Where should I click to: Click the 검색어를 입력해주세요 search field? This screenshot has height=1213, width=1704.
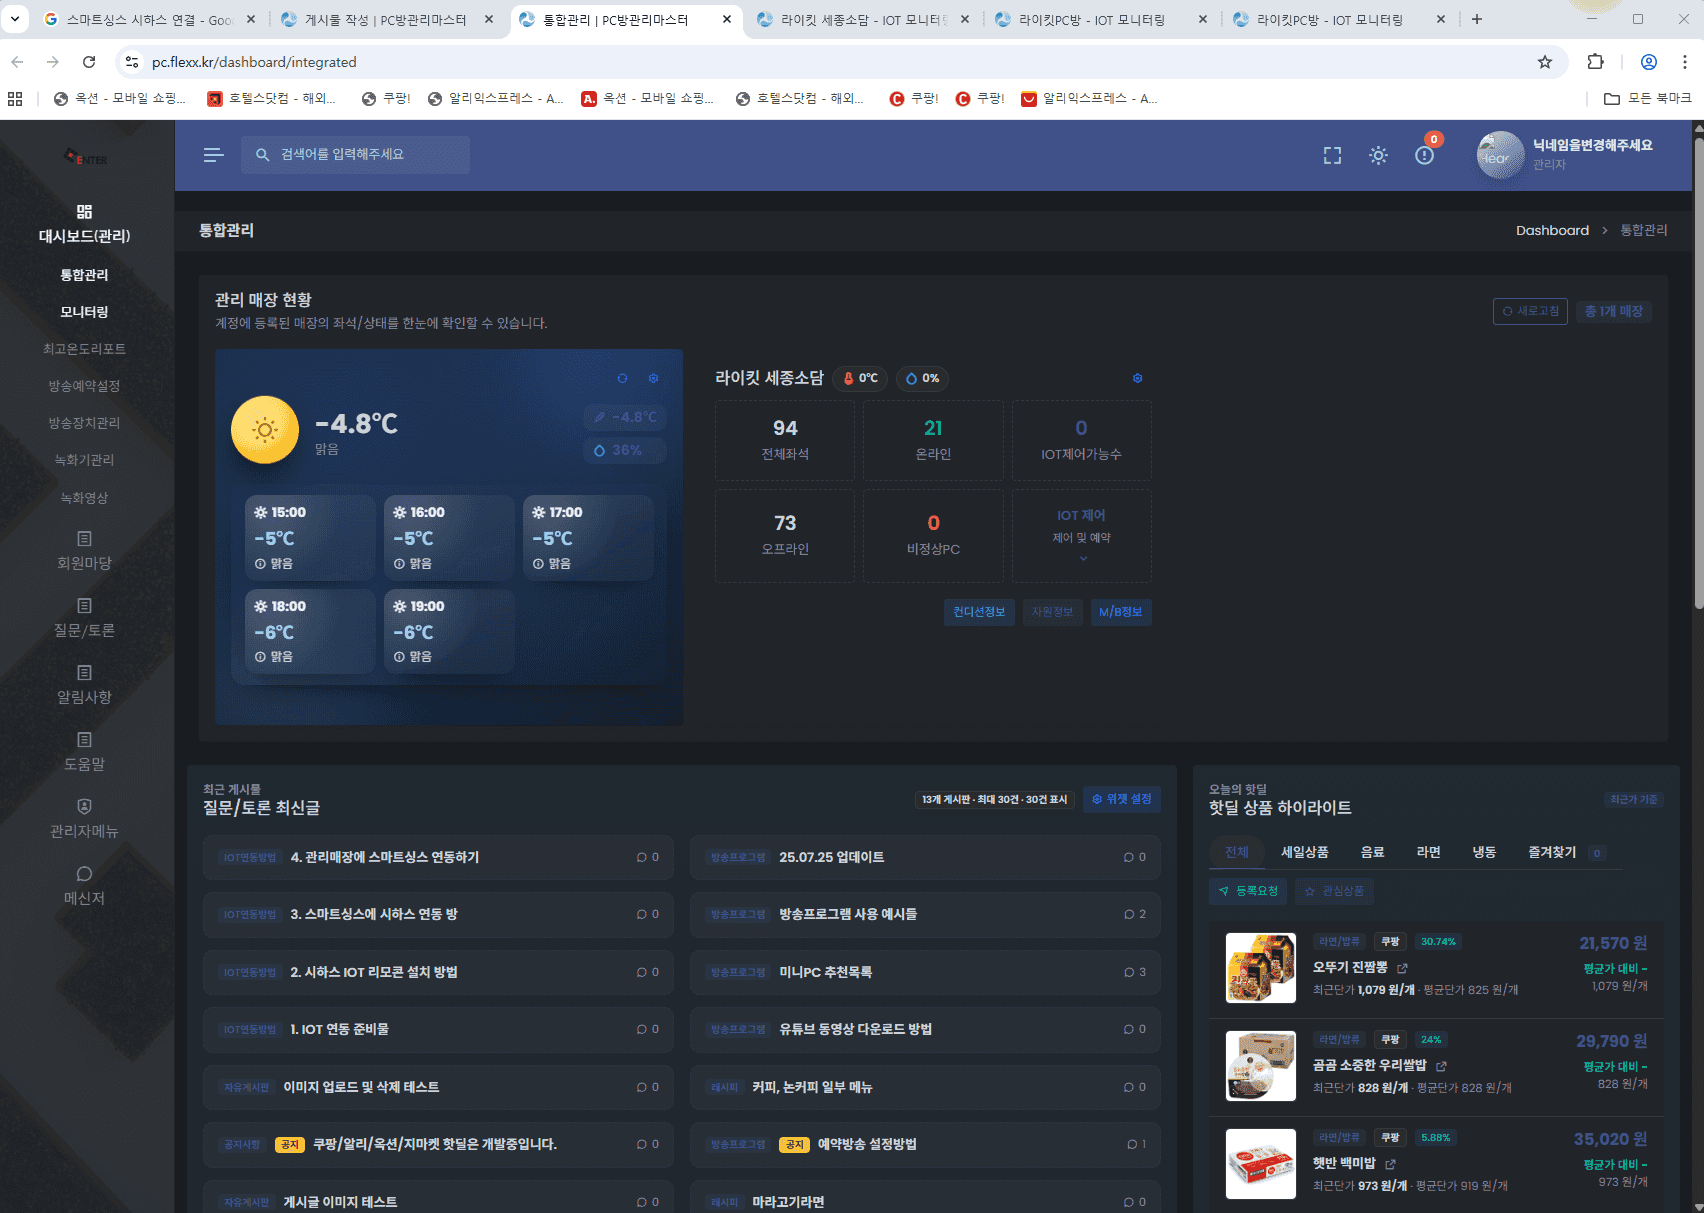[355, 155]
